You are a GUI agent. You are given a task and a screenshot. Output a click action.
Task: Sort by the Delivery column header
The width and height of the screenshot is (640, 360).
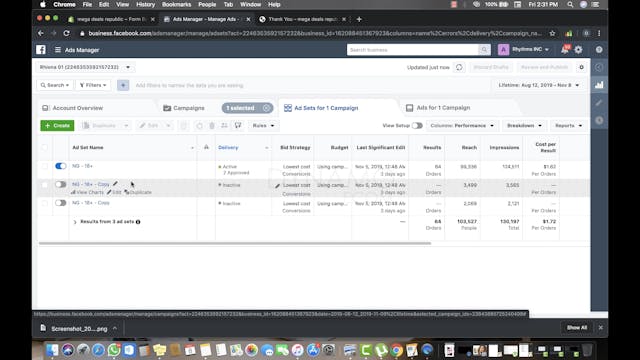pos(228,147)
